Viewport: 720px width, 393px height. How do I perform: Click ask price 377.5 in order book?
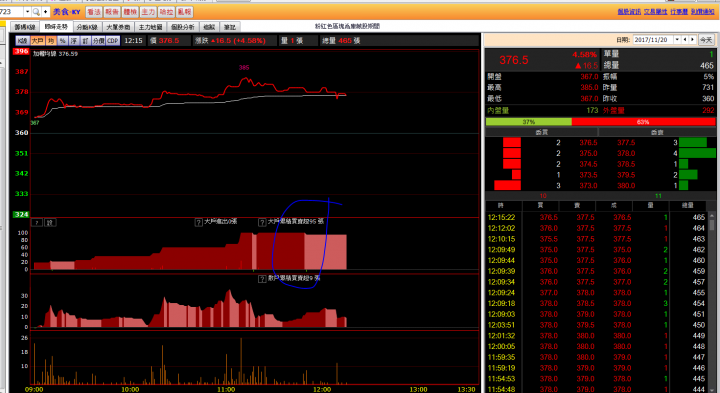click(x=626, y=143)
